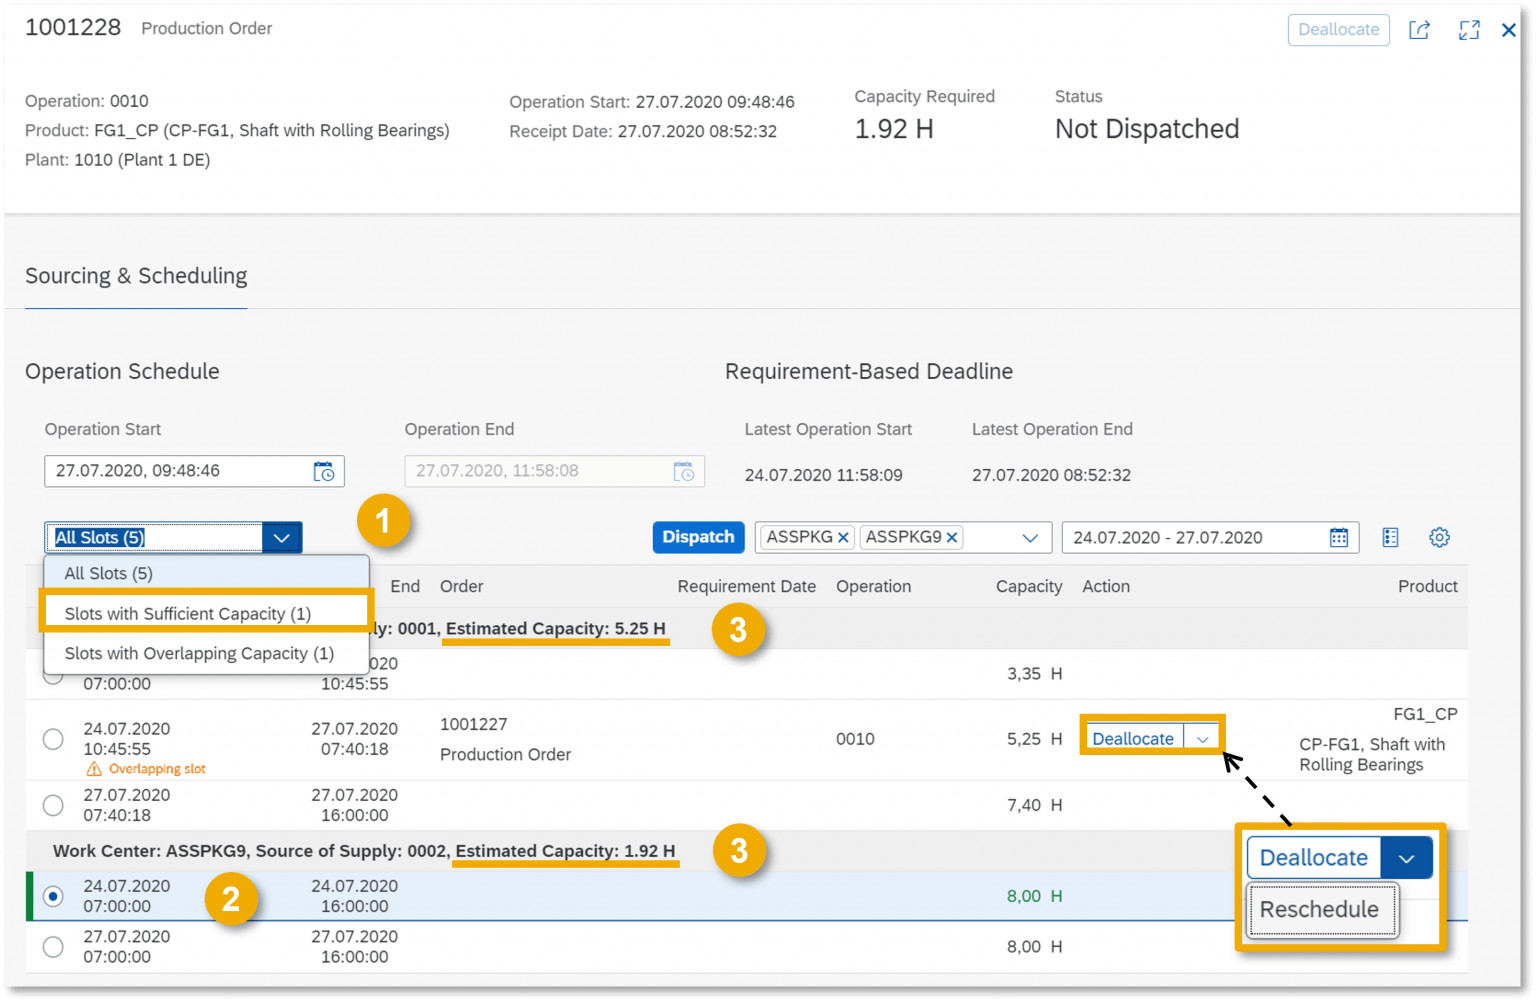Open the settings gear above the slot table
1536x1002 pixels.
[x=1440, y=537]
